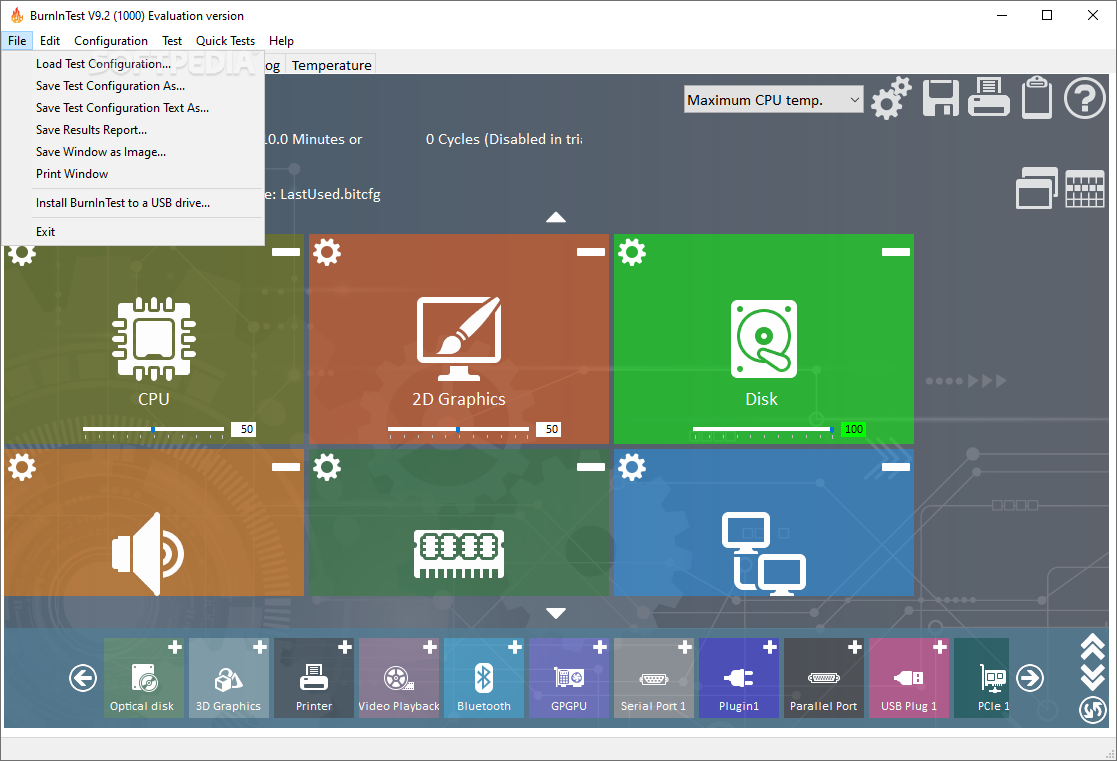Collapse the upper panel with up arrow

point(556,217)
